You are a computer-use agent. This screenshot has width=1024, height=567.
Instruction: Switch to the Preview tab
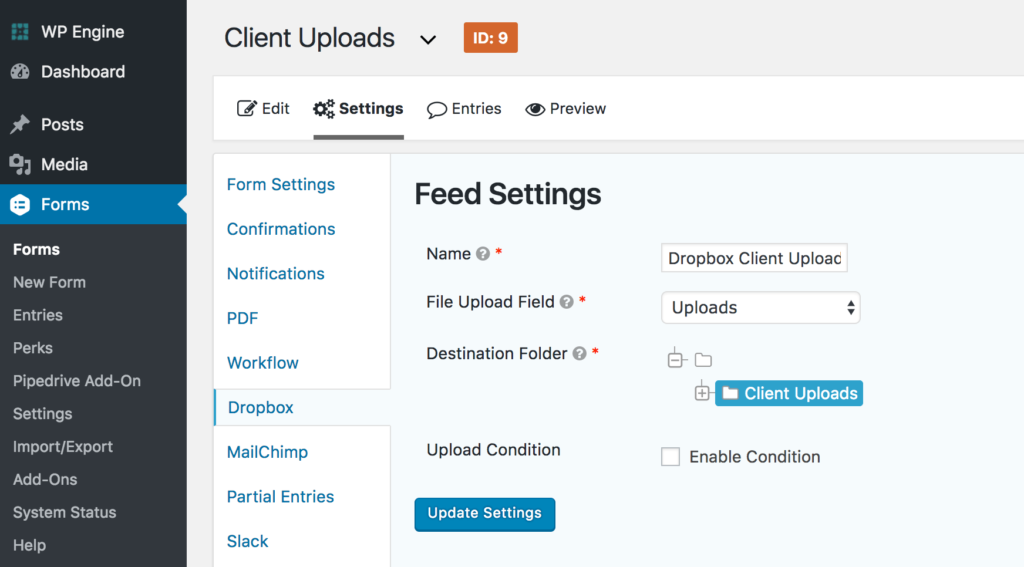point(566,108)
